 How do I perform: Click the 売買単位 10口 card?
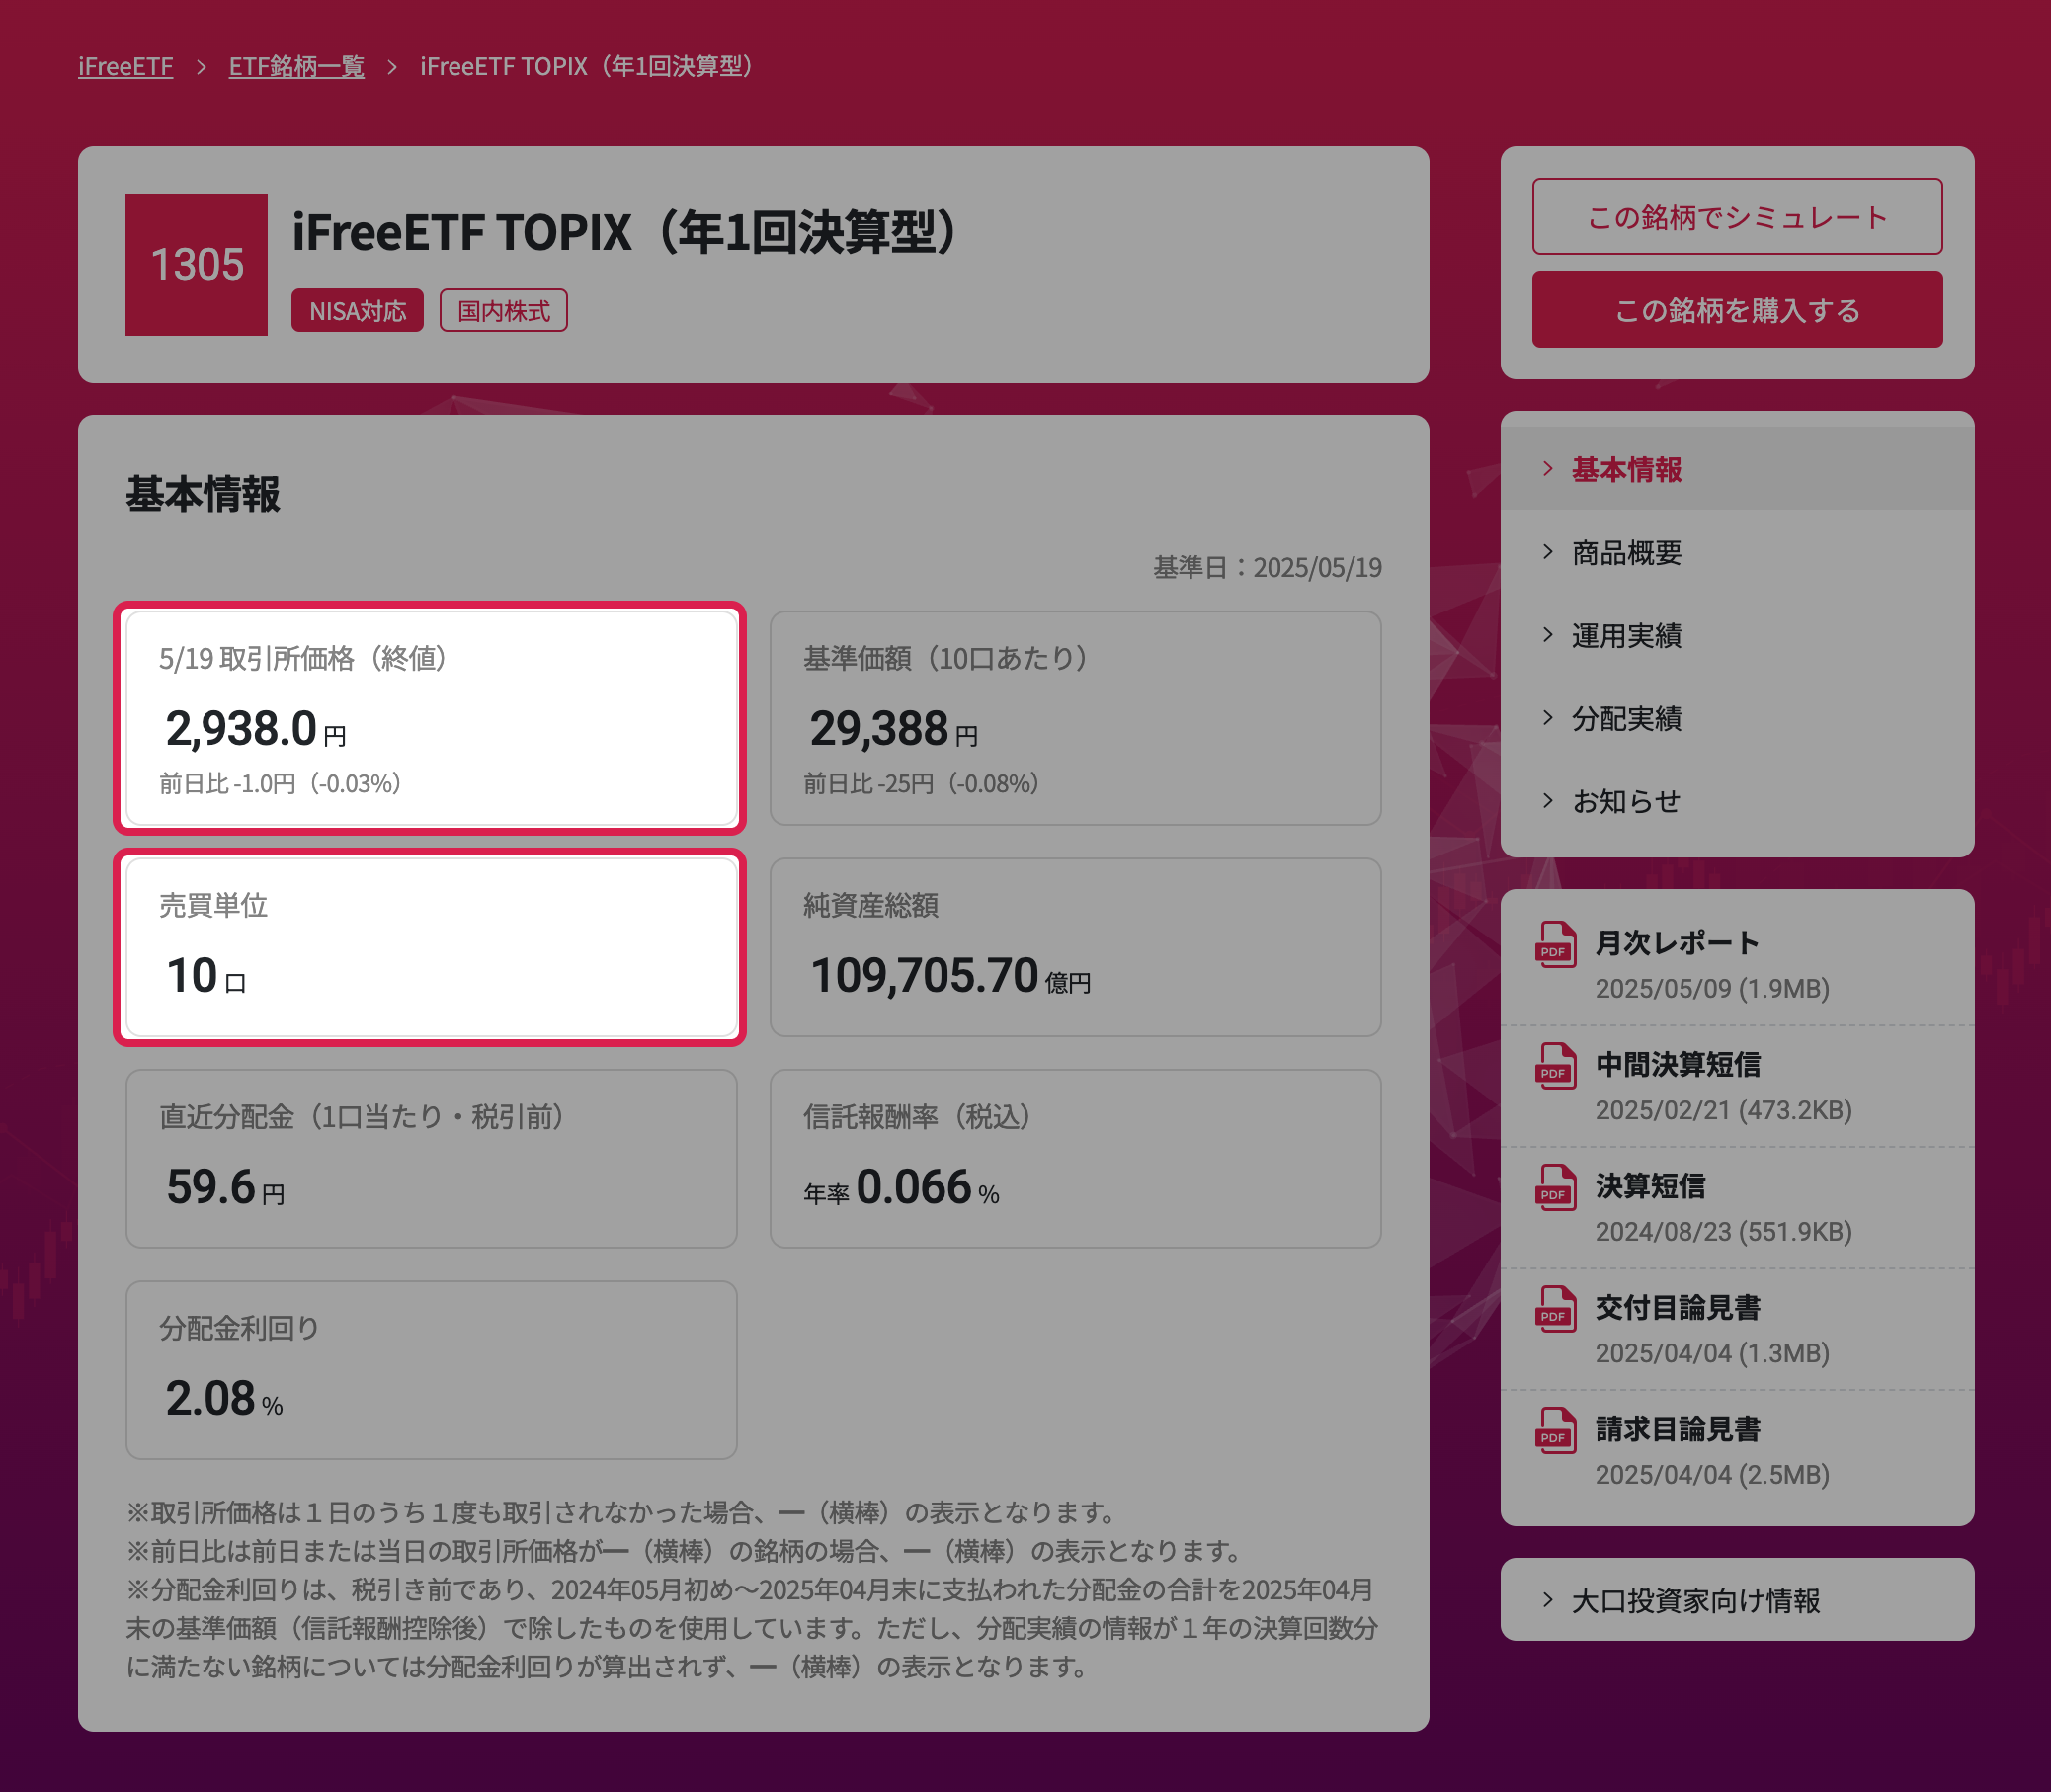[431, 947]
